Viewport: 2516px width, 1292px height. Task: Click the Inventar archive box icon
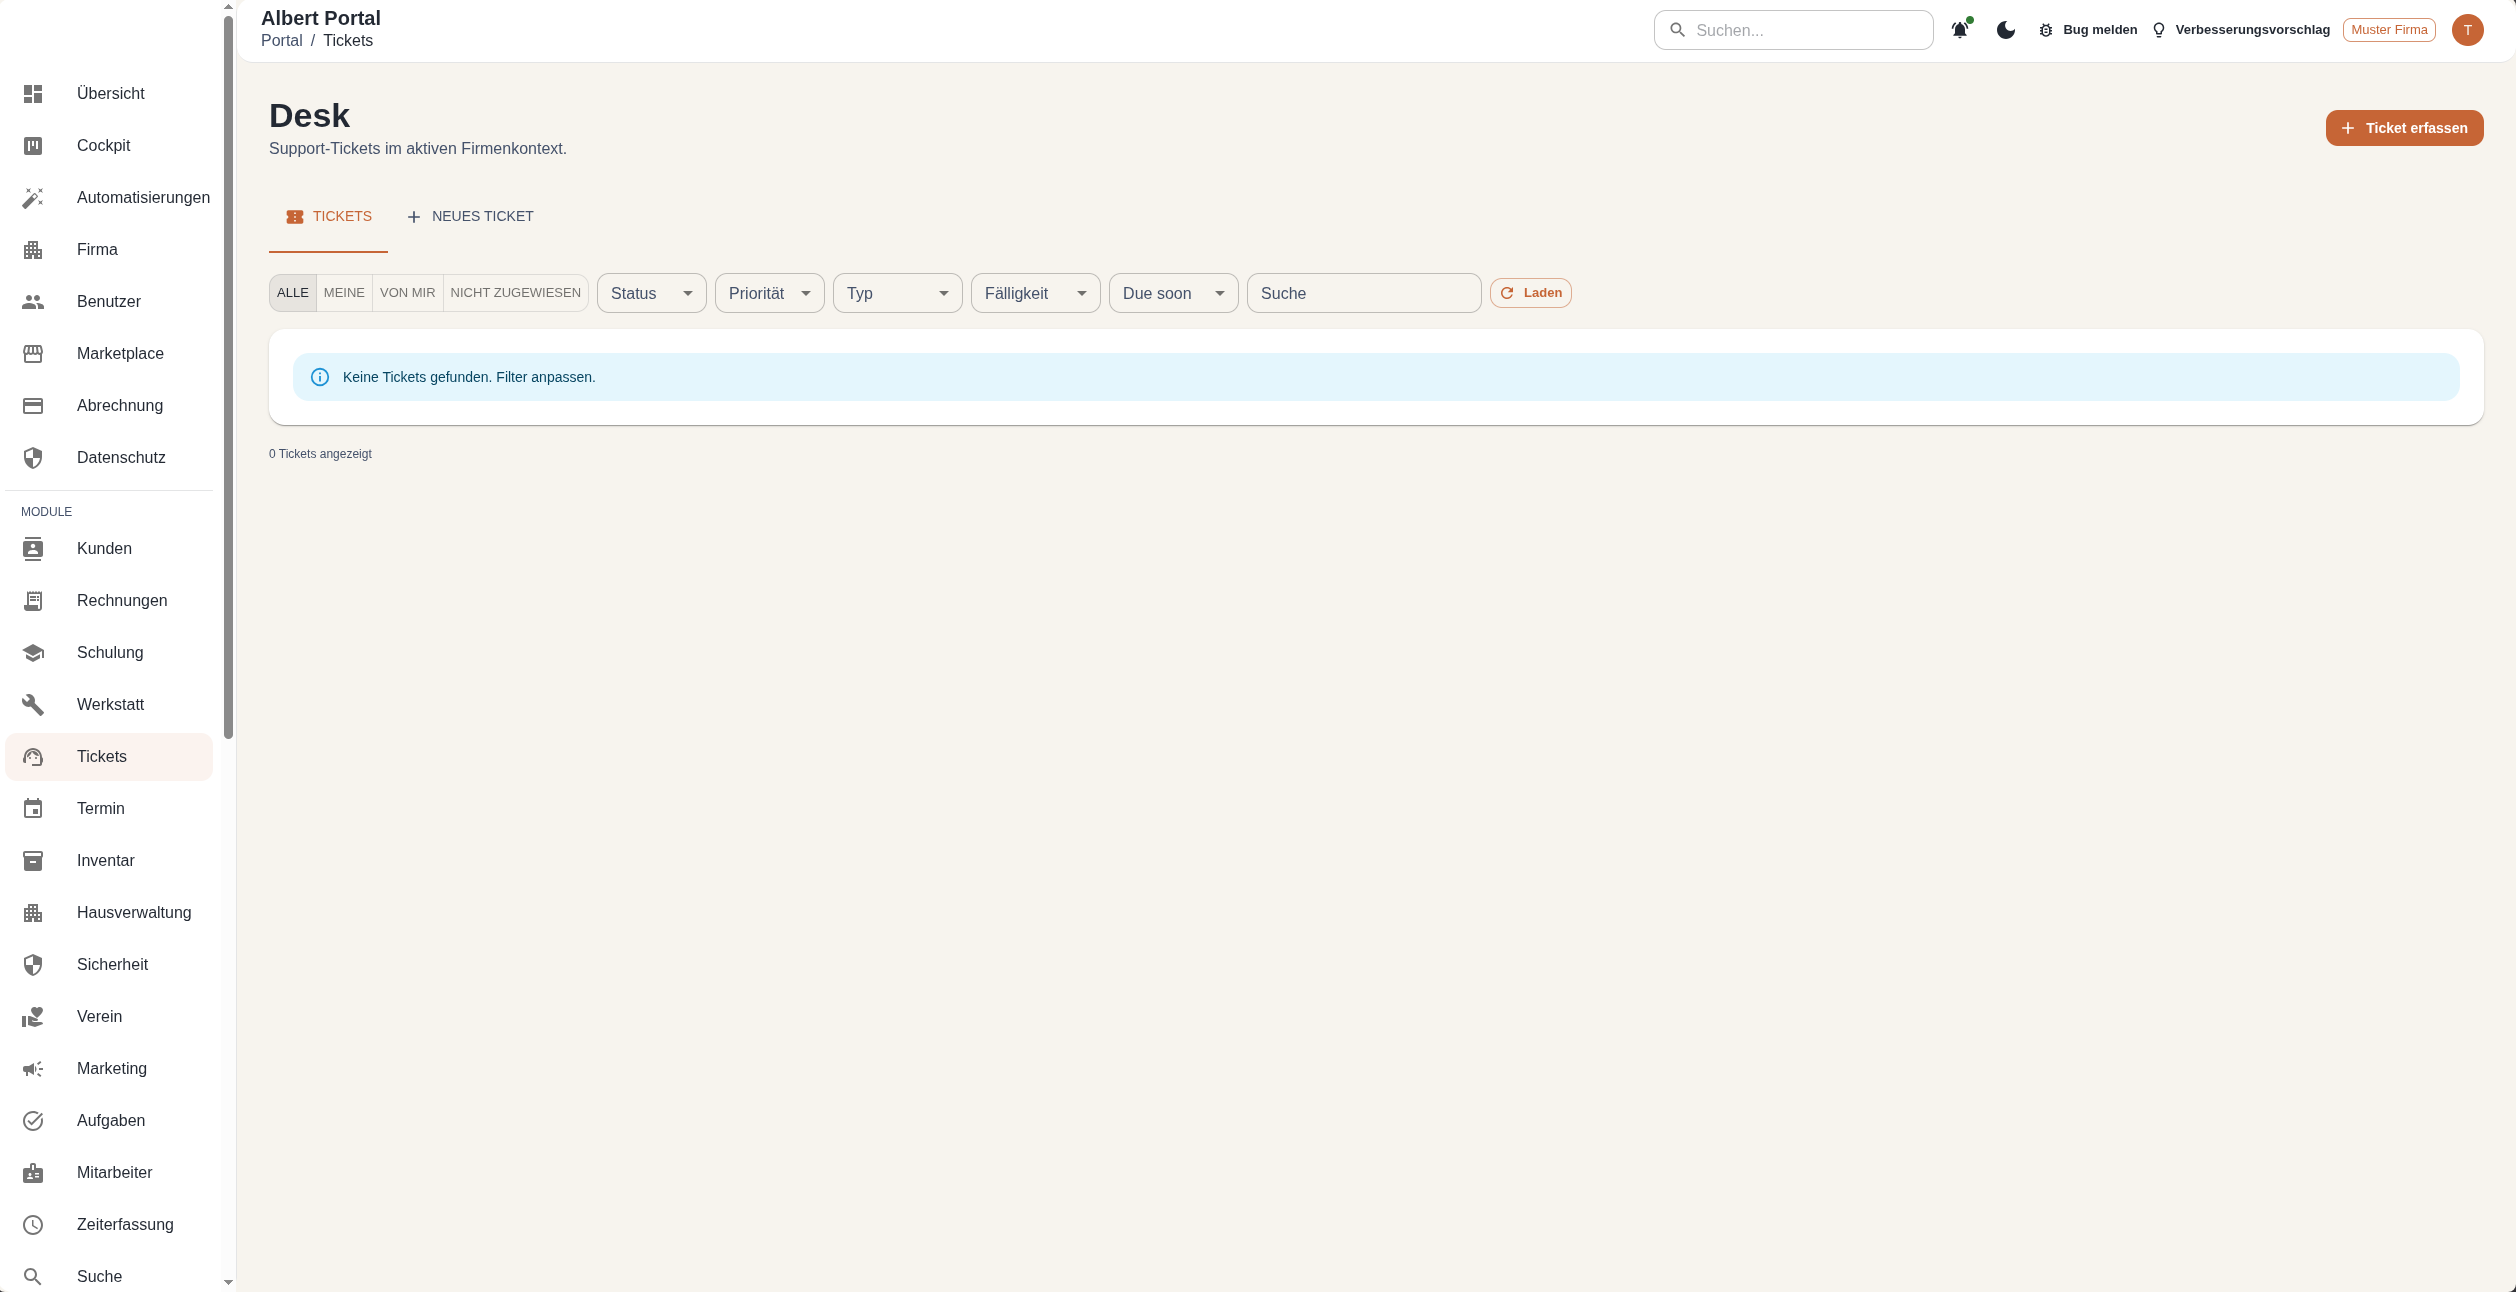coord(33,861)
